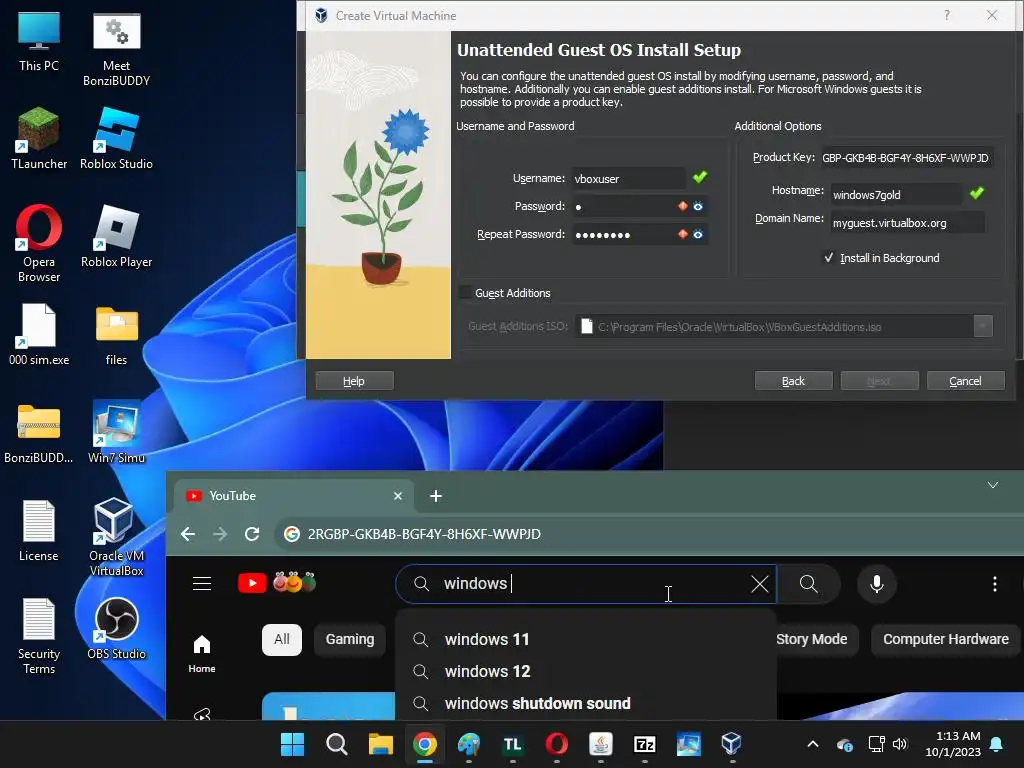Show Repeat Password characters eye icon

pyautogui.click(x=698, y=234)
